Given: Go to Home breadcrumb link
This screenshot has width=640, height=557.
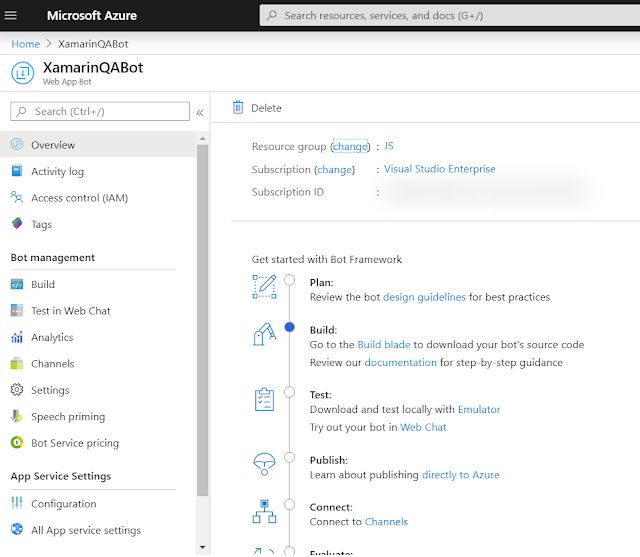Looking at the screenshot, I should point(26,44).
